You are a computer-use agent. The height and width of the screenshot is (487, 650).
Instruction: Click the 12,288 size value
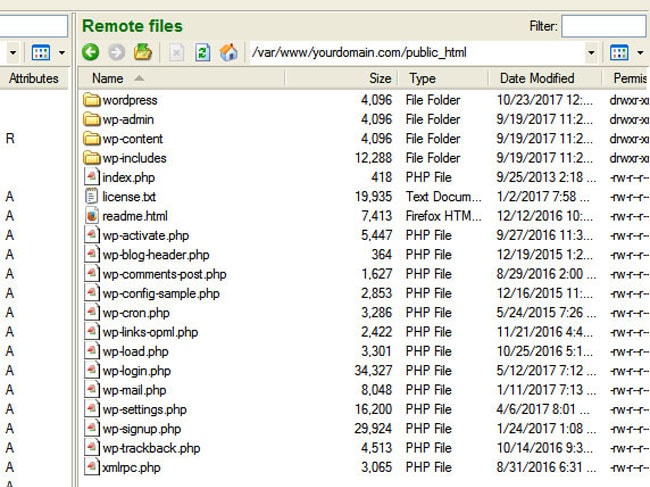(373, 158)
